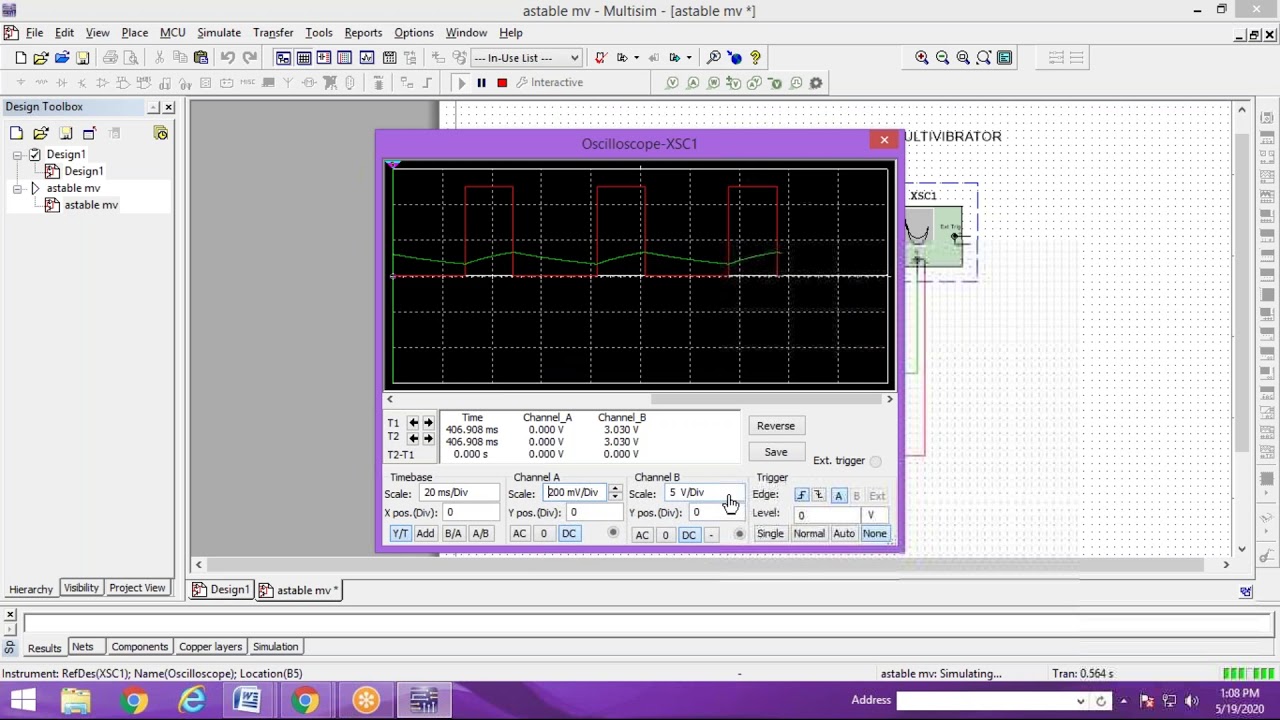Image resolution: width=1280 pixels, height=720 pixels.
Task: Open the In-Use List dropdown
Action: click(574, 58)
